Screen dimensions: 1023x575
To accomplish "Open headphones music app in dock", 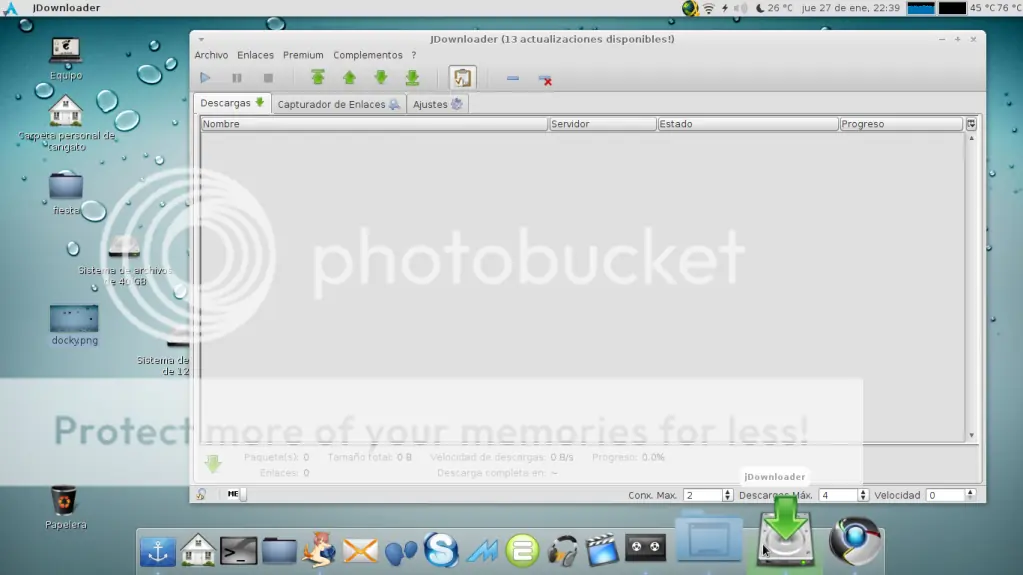I will point(562,550).
